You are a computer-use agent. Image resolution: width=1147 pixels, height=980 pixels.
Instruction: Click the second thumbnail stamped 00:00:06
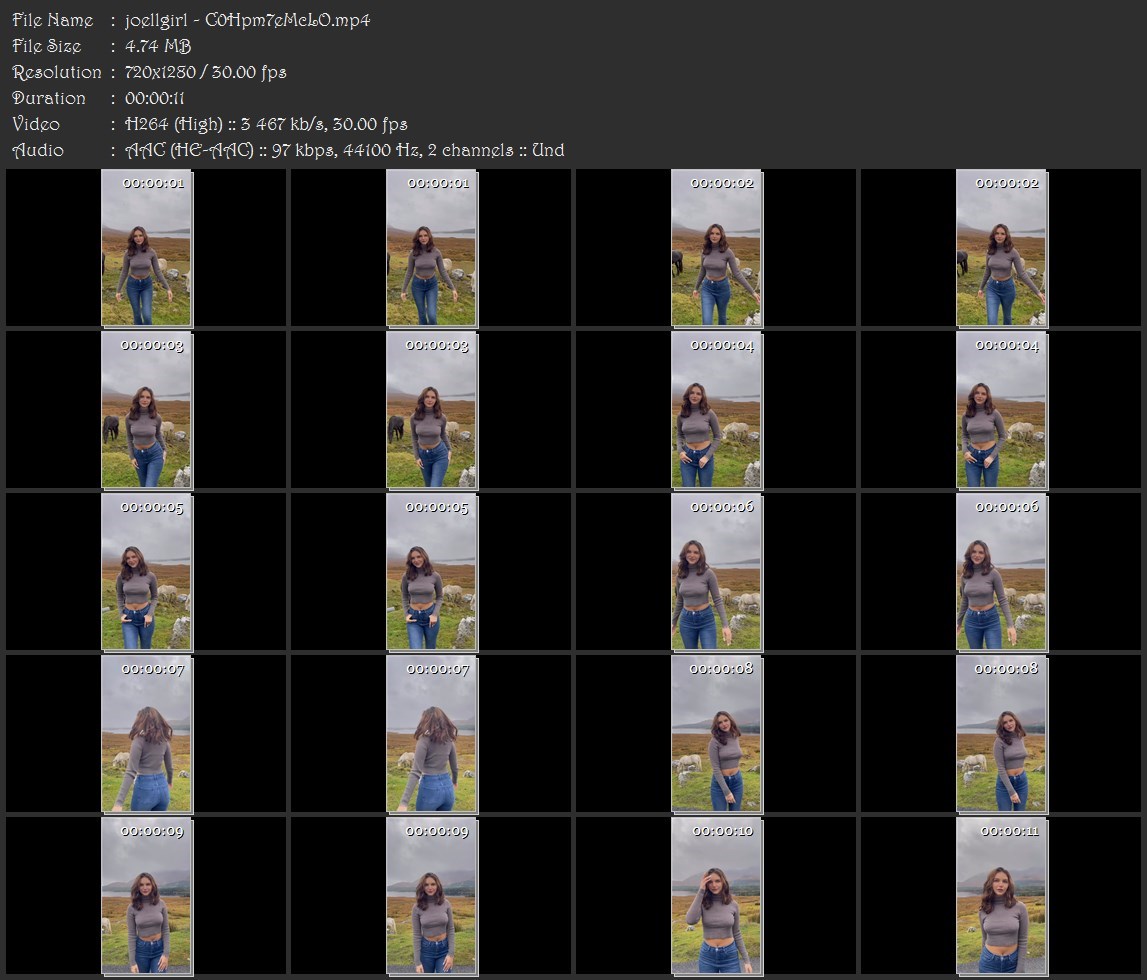tap(1001, 572)
